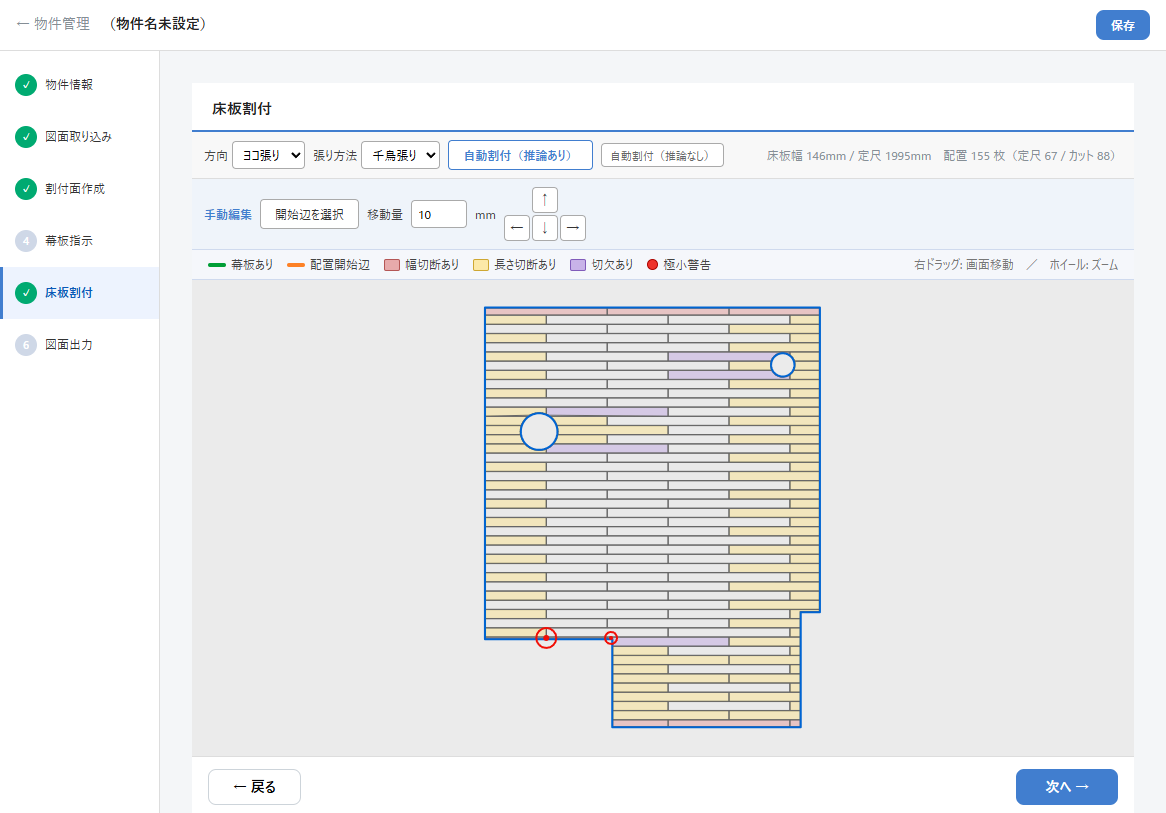Go to 図面出力 step in sidebar
The width and height of the screenshot is (1166, 813).
(x=80, y=345)
